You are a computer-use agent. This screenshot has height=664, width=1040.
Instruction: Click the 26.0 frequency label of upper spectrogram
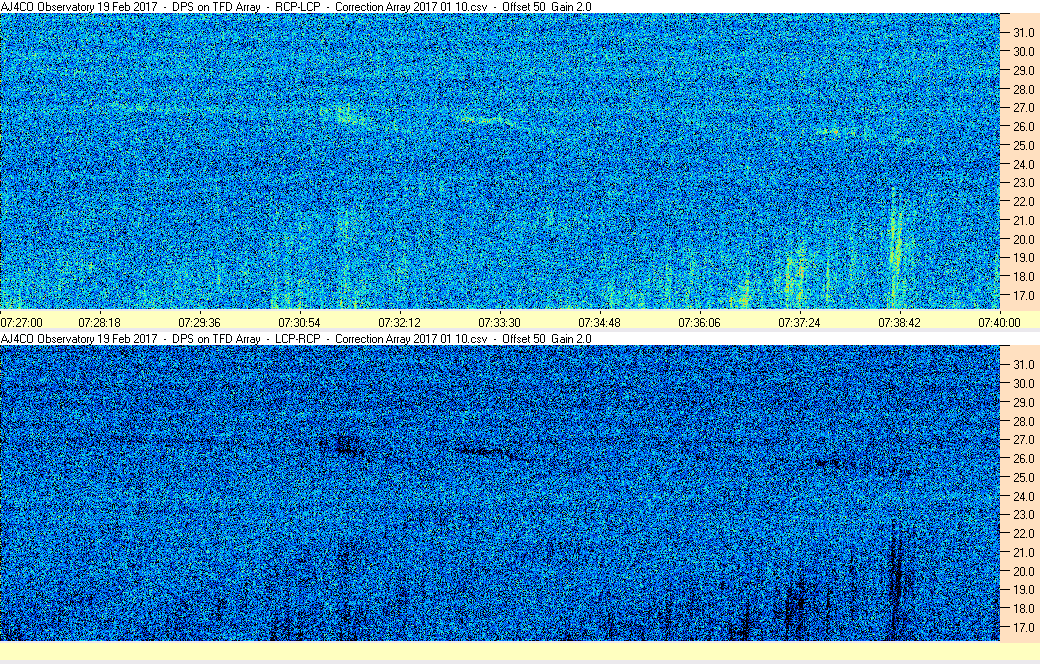click(1023, 127)
